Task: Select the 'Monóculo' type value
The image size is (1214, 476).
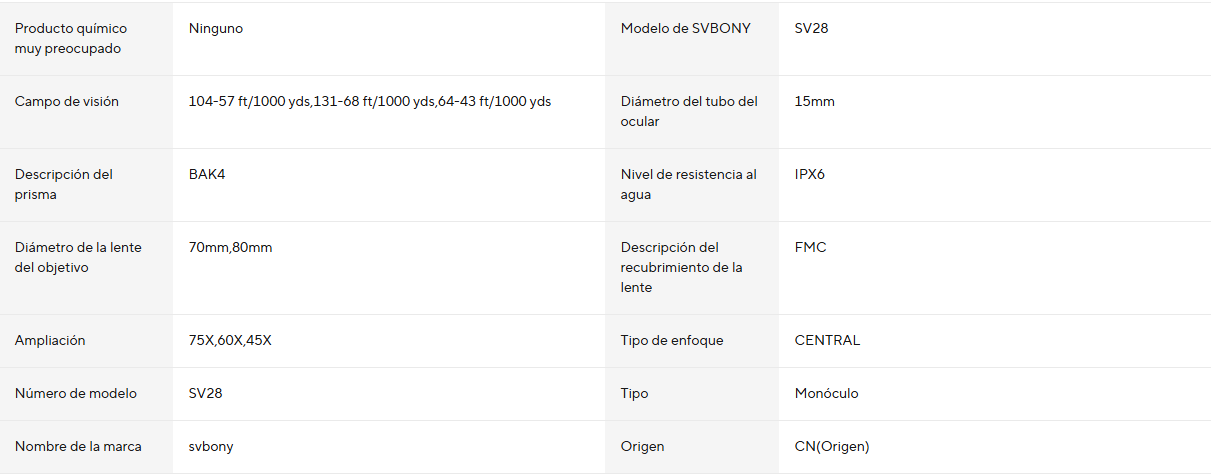Action: pos(826,394)
